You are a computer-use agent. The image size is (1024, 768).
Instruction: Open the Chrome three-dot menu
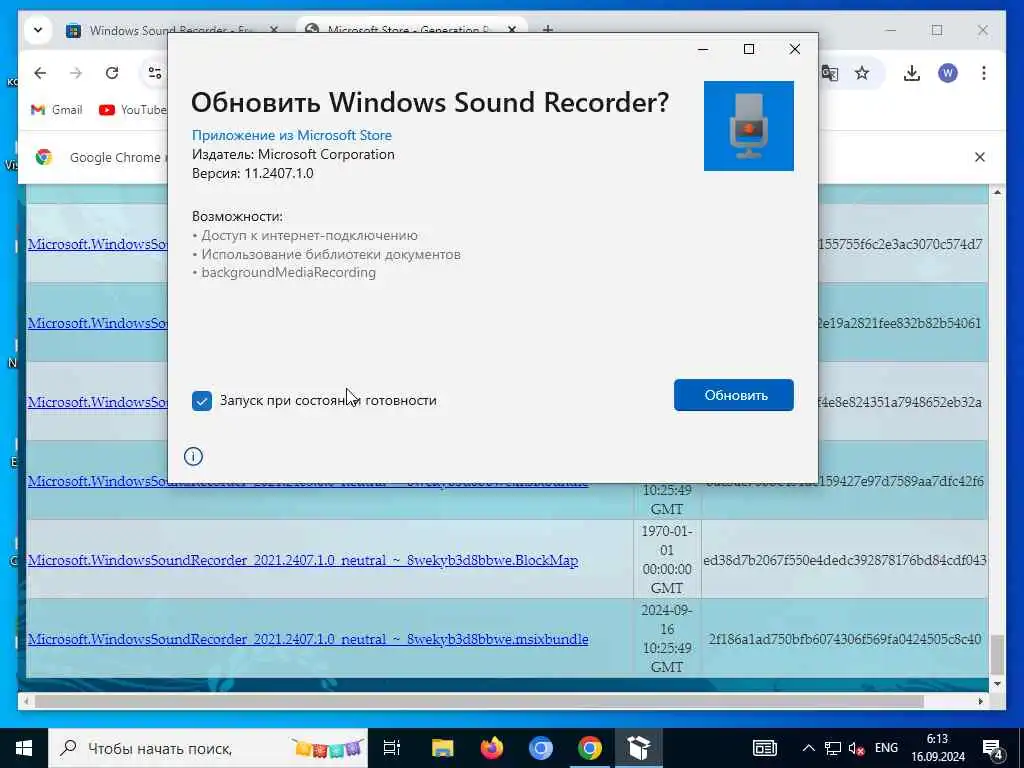(x=984, y=73)
